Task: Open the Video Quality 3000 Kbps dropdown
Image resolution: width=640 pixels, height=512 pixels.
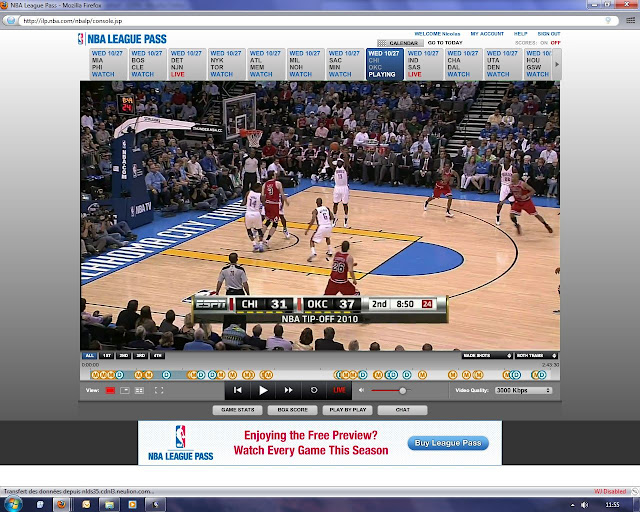Action: (x=523, y=390)
